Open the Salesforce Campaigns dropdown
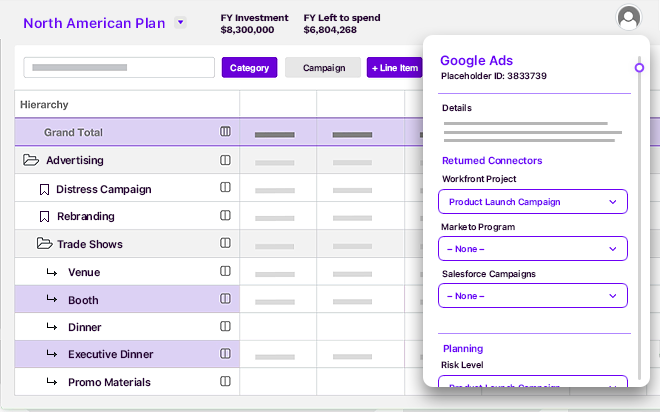Image resolution: width=660 pixels, height=412 pixels. click(x=533, y=296)
